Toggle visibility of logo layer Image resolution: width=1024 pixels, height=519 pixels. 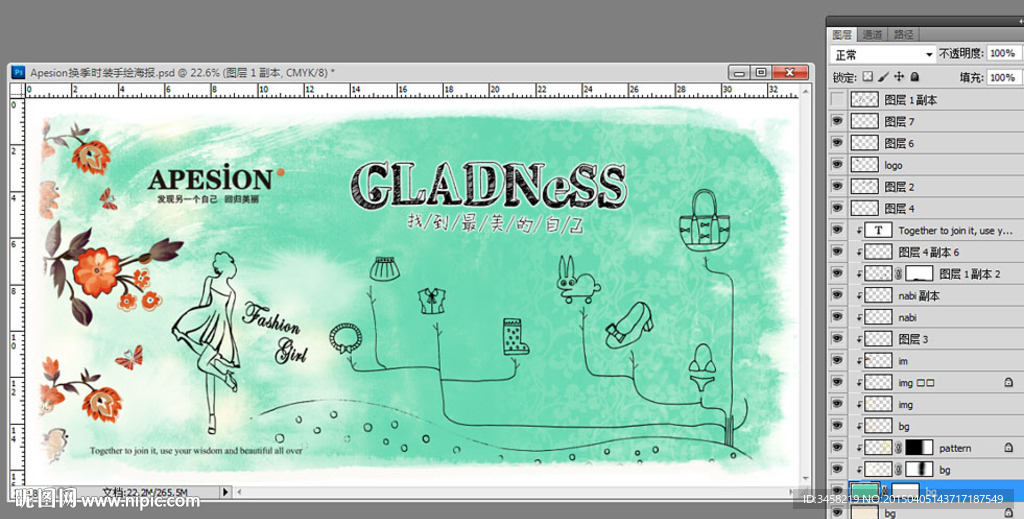(x=837, y=165)
